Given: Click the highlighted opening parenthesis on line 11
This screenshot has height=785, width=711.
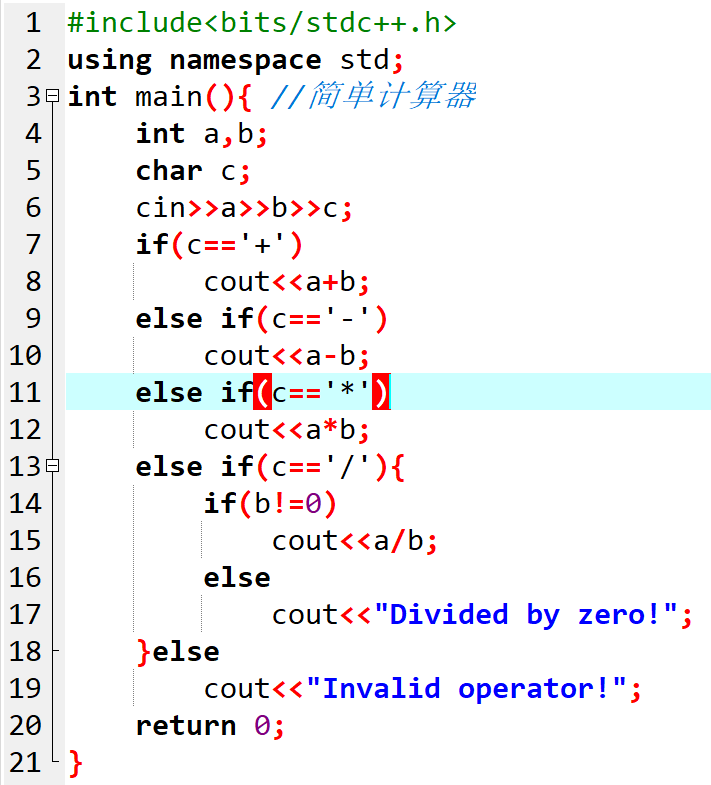Looking at the screenshot, I should click(x=262, y=393).
